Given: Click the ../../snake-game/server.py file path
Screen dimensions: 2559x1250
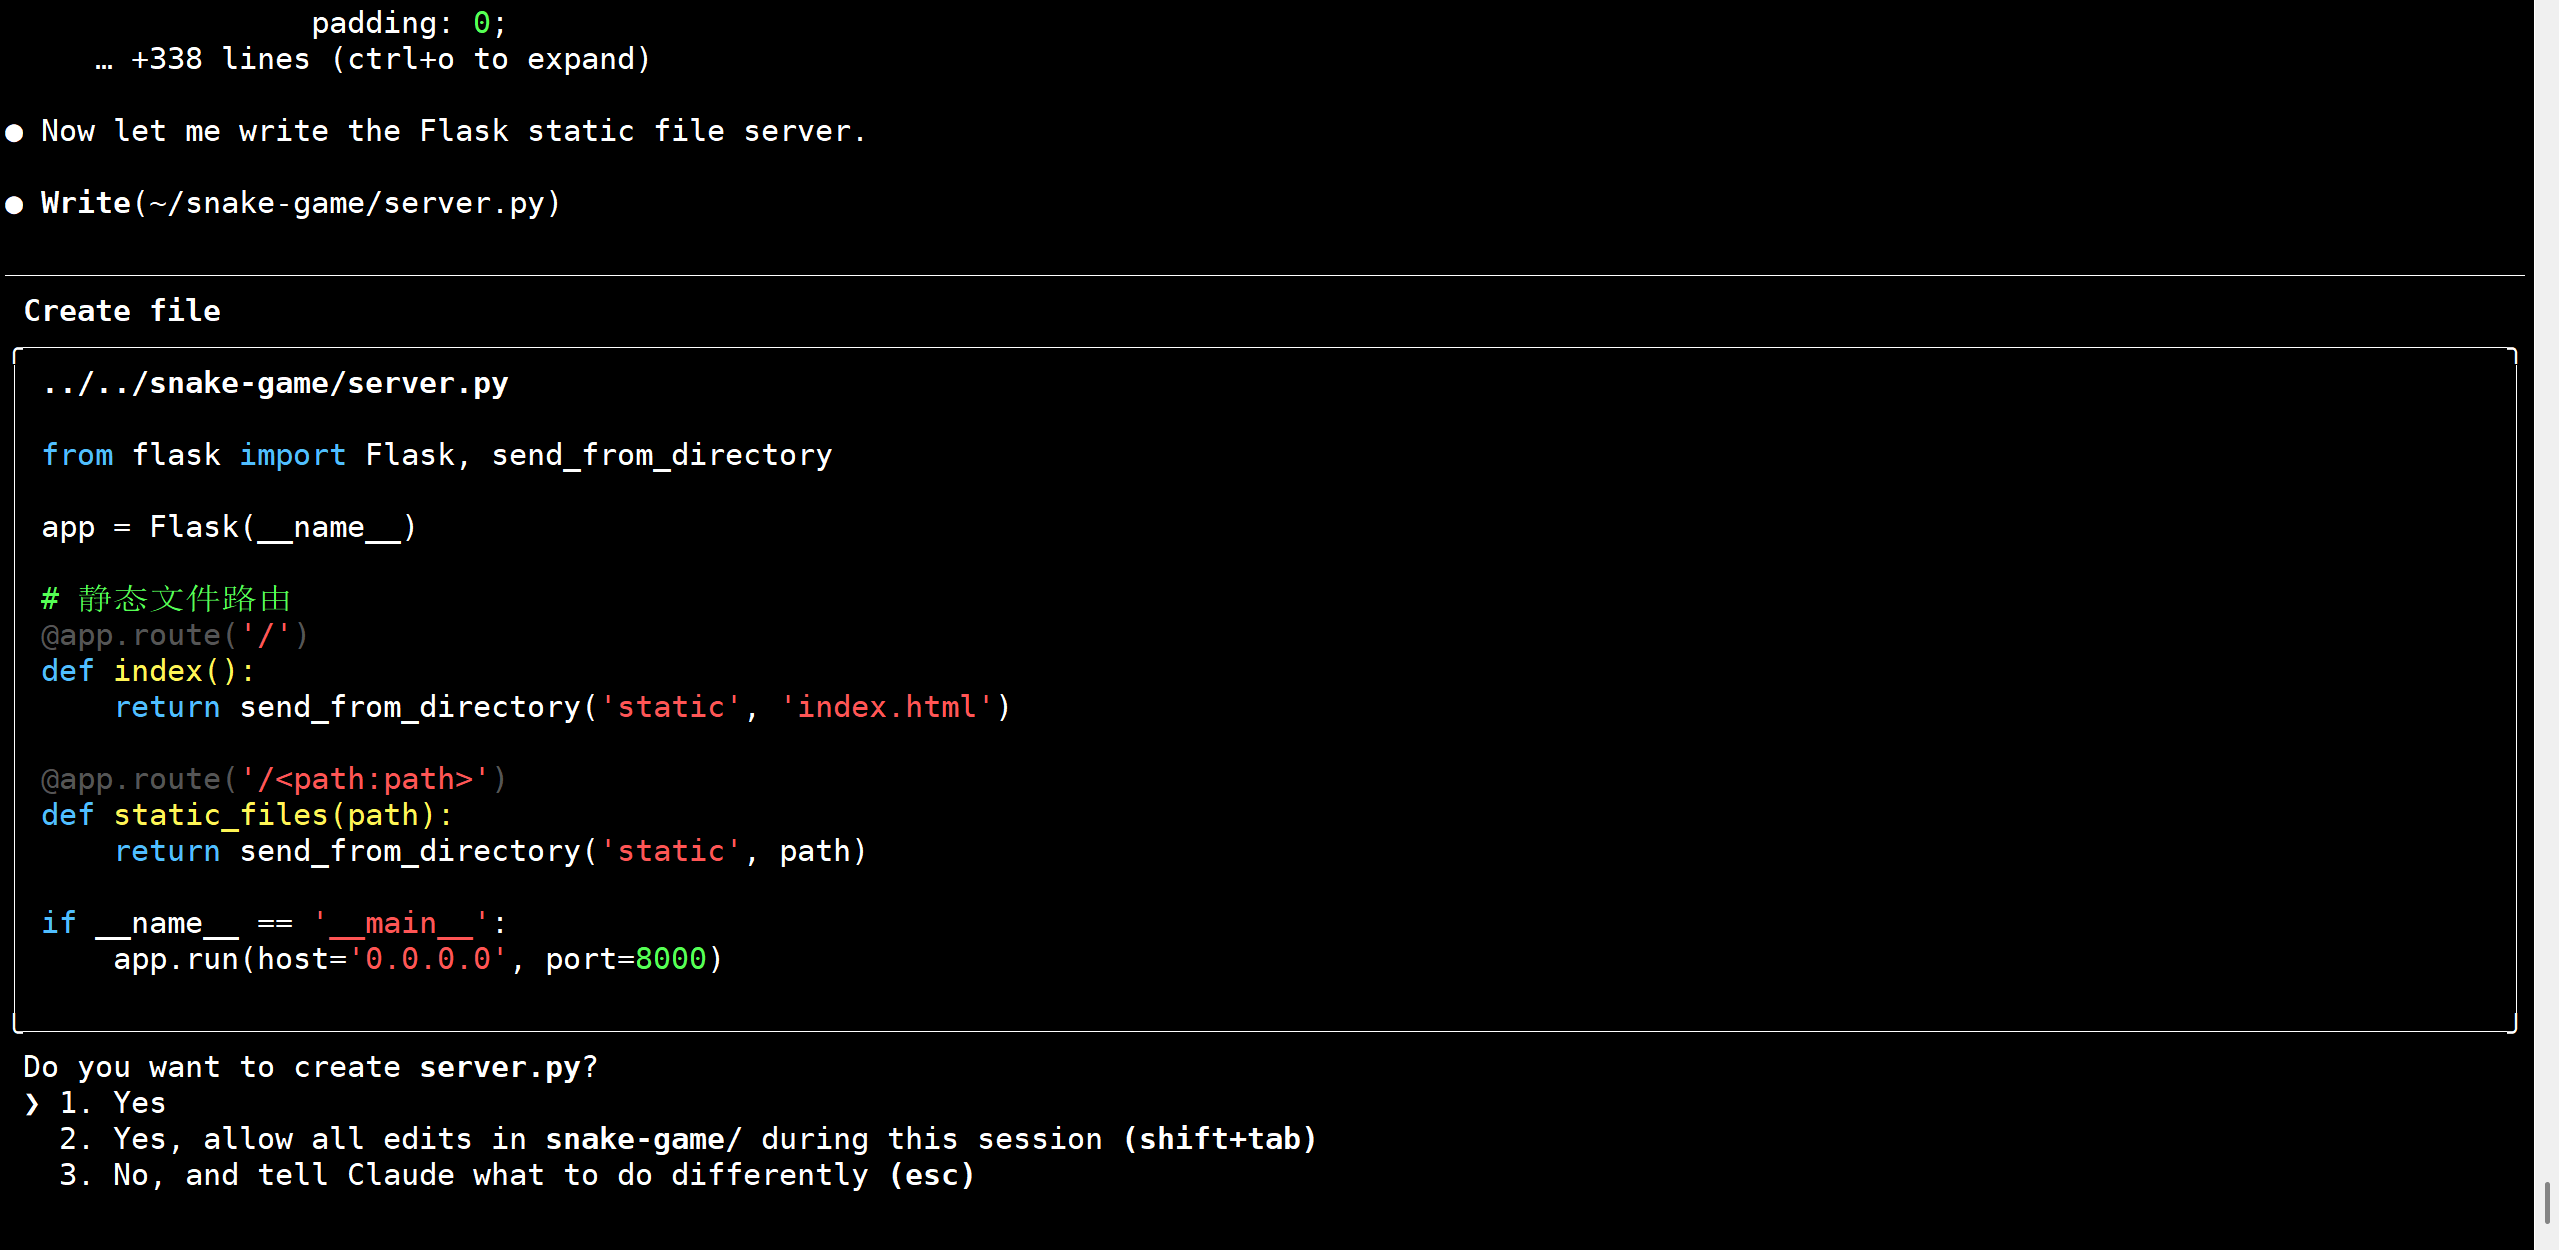Looking at the screenshot, I should [x=276, y=383].
